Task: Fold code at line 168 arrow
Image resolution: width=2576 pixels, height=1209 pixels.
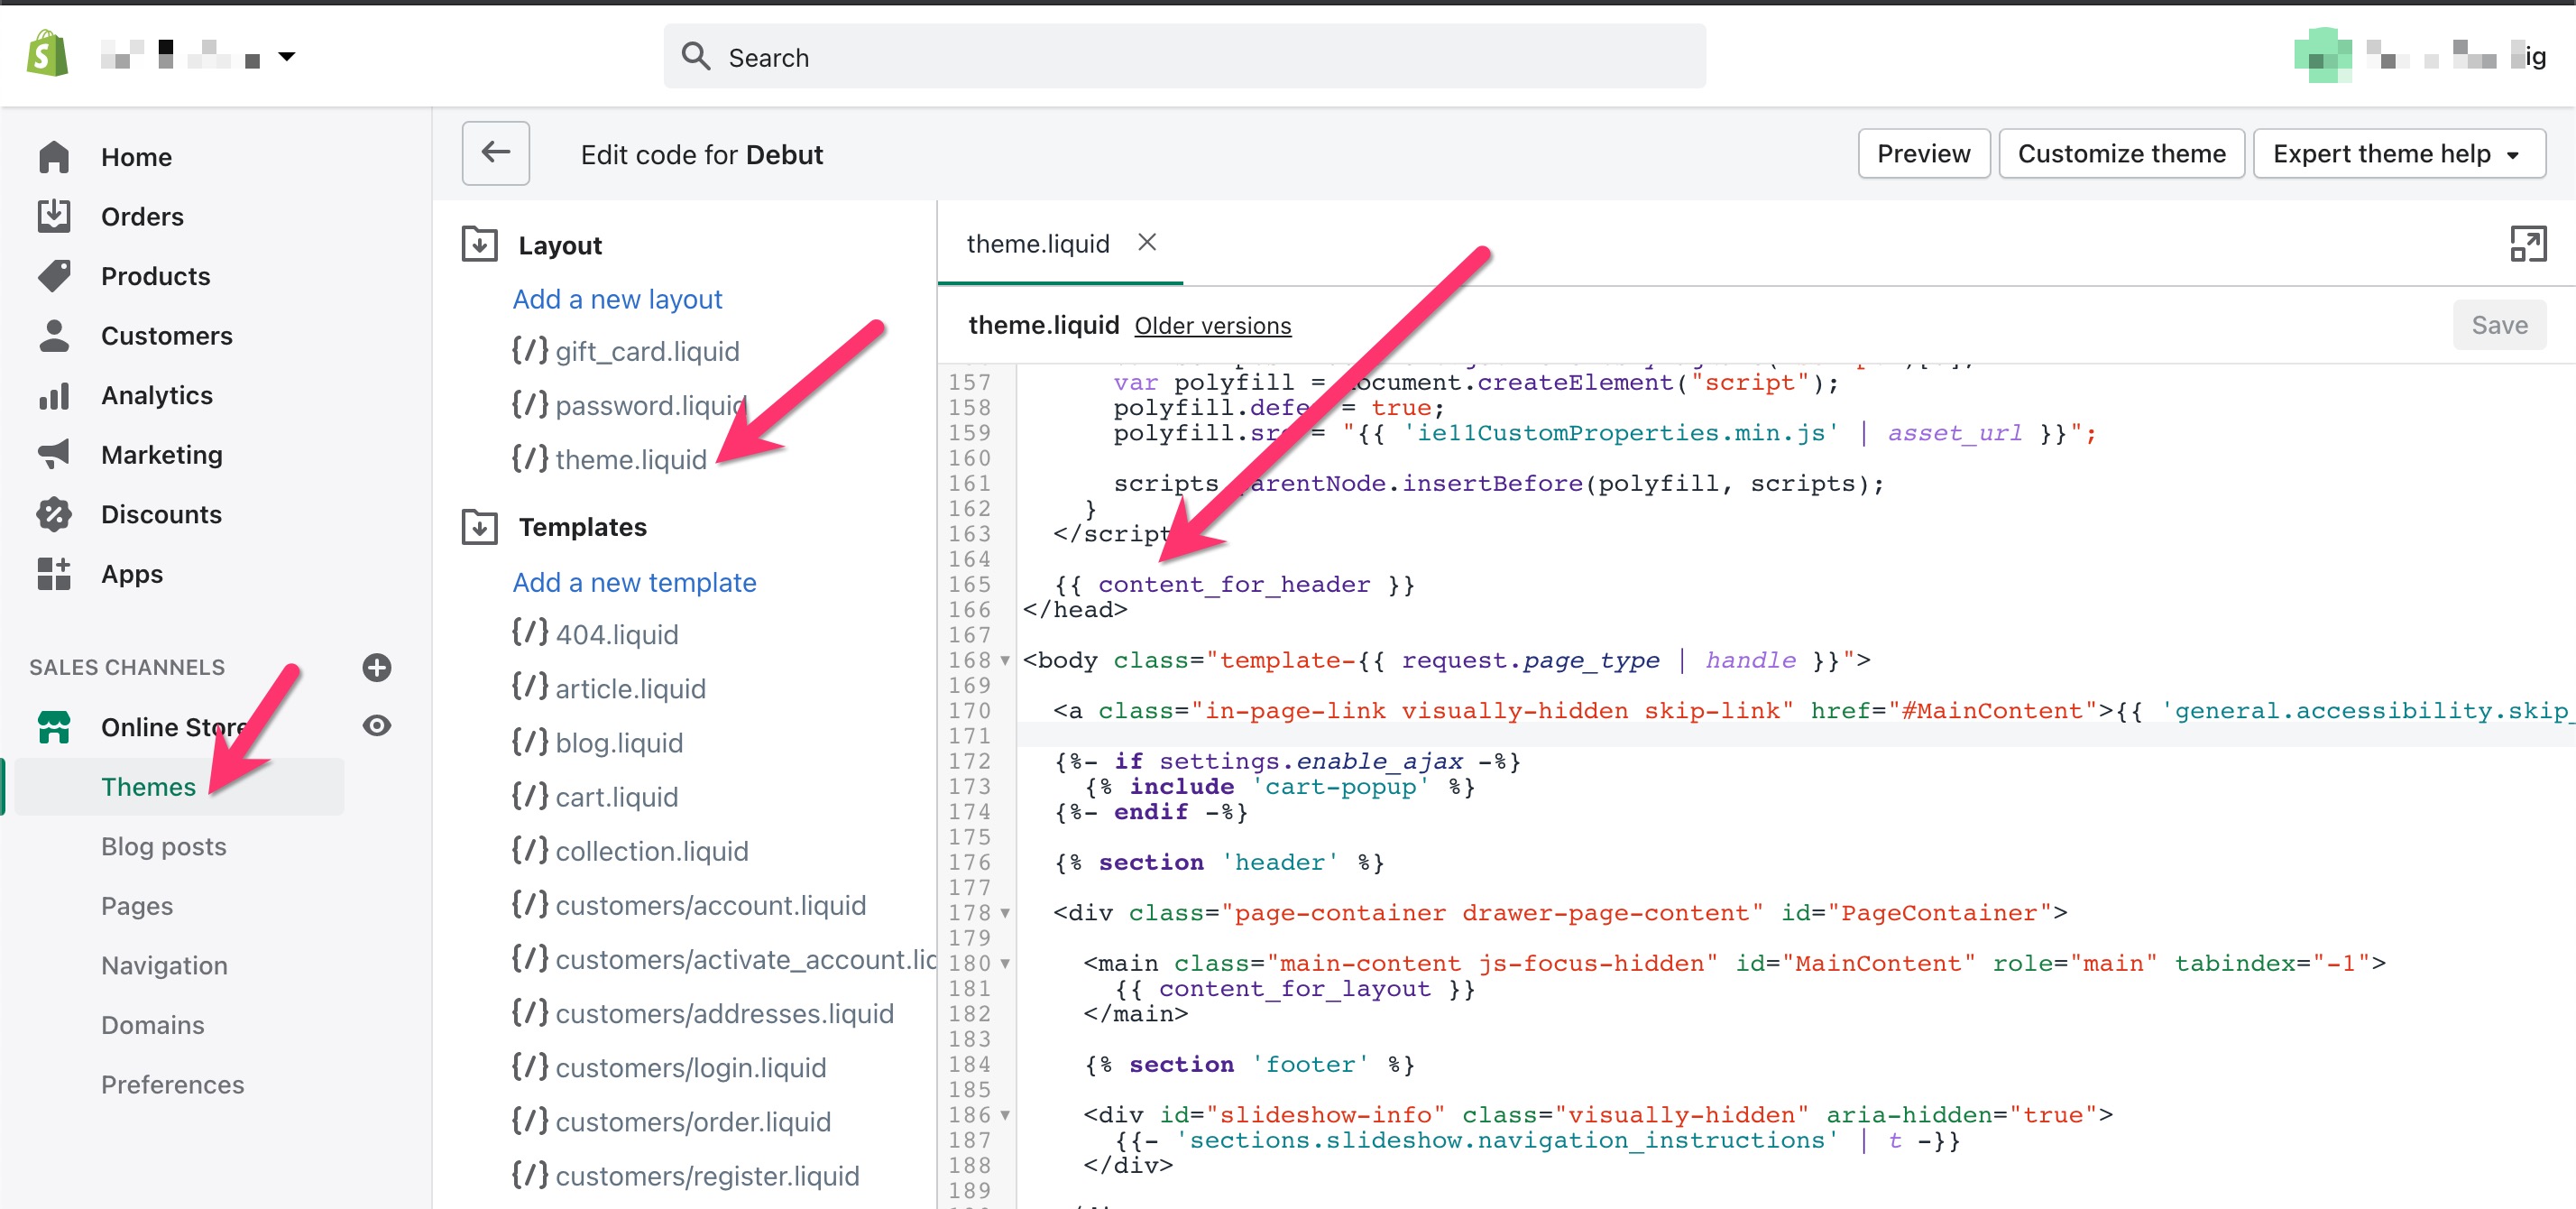Action: tap(1005, 660)
